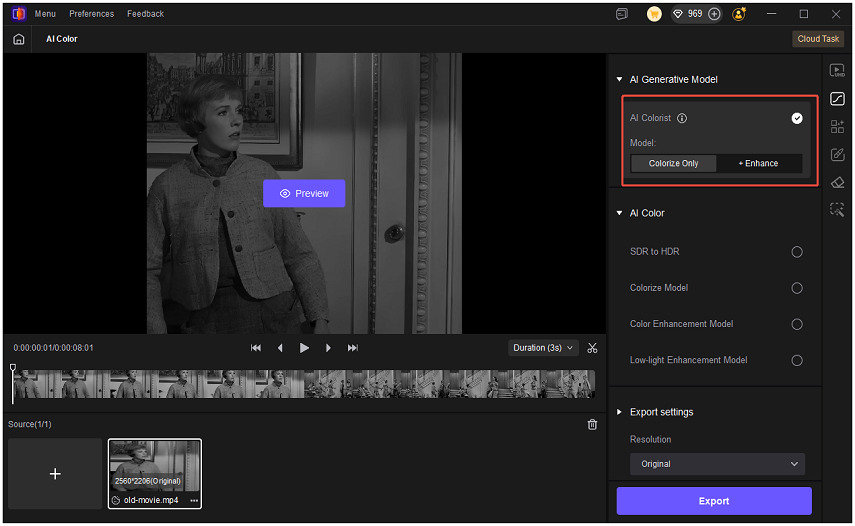Open the three-dots menu on old-movie.mp4

[x=194, y=500]
